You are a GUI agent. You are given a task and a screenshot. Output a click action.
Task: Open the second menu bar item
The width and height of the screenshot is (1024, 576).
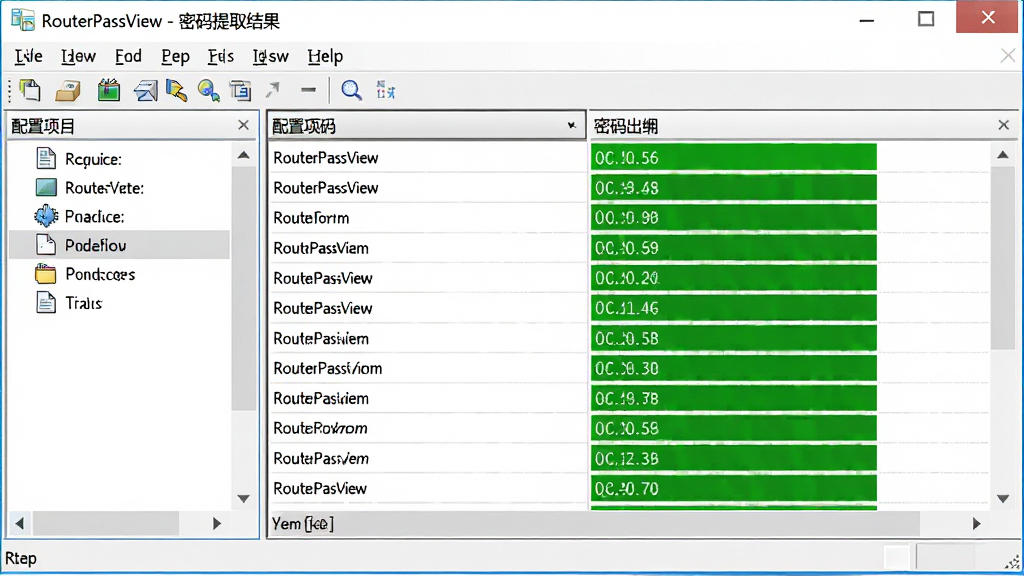(x=78, y=56)
